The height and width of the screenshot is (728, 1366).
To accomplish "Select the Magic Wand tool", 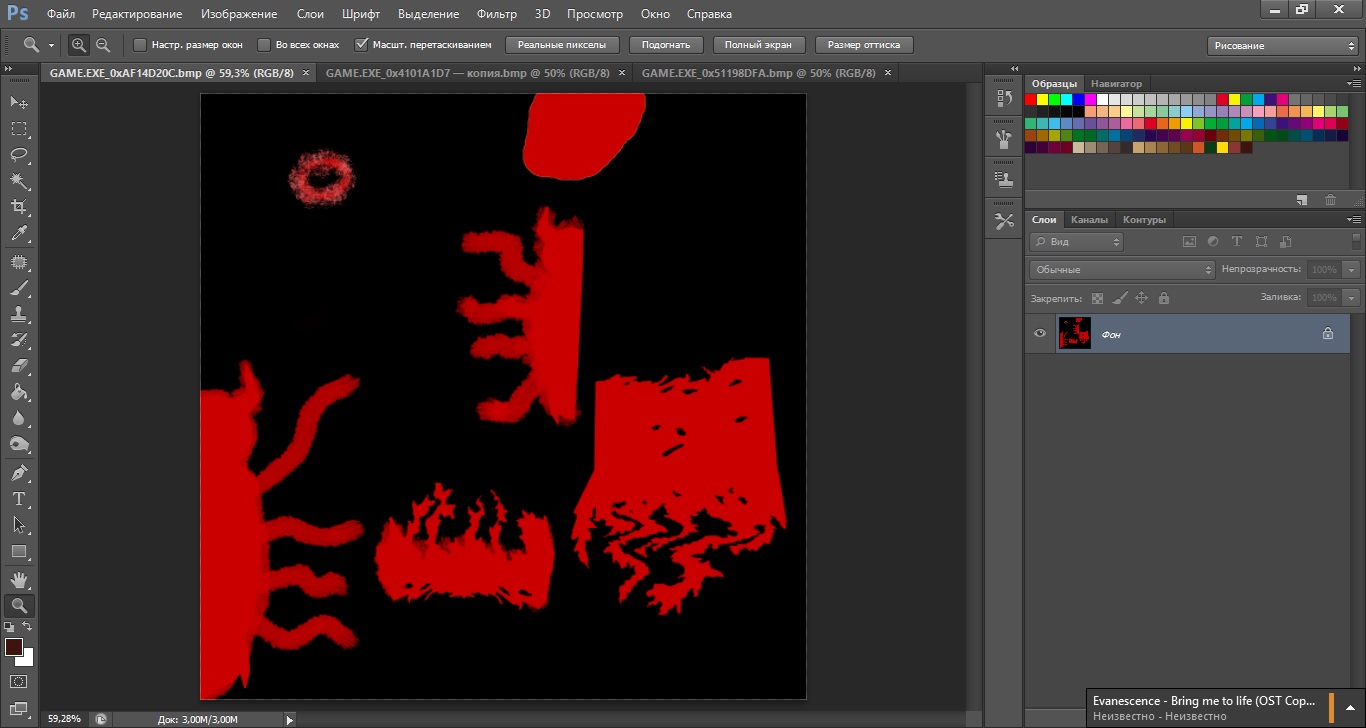I will coord(19,181).
